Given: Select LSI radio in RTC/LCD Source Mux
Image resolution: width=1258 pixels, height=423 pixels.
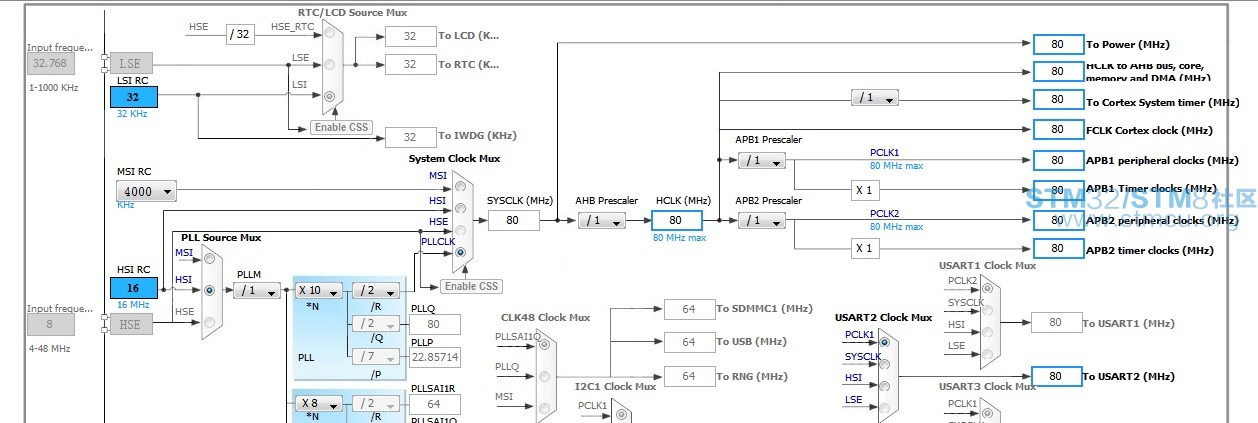Looking at the screenshot, I should (x=330, y=96).
